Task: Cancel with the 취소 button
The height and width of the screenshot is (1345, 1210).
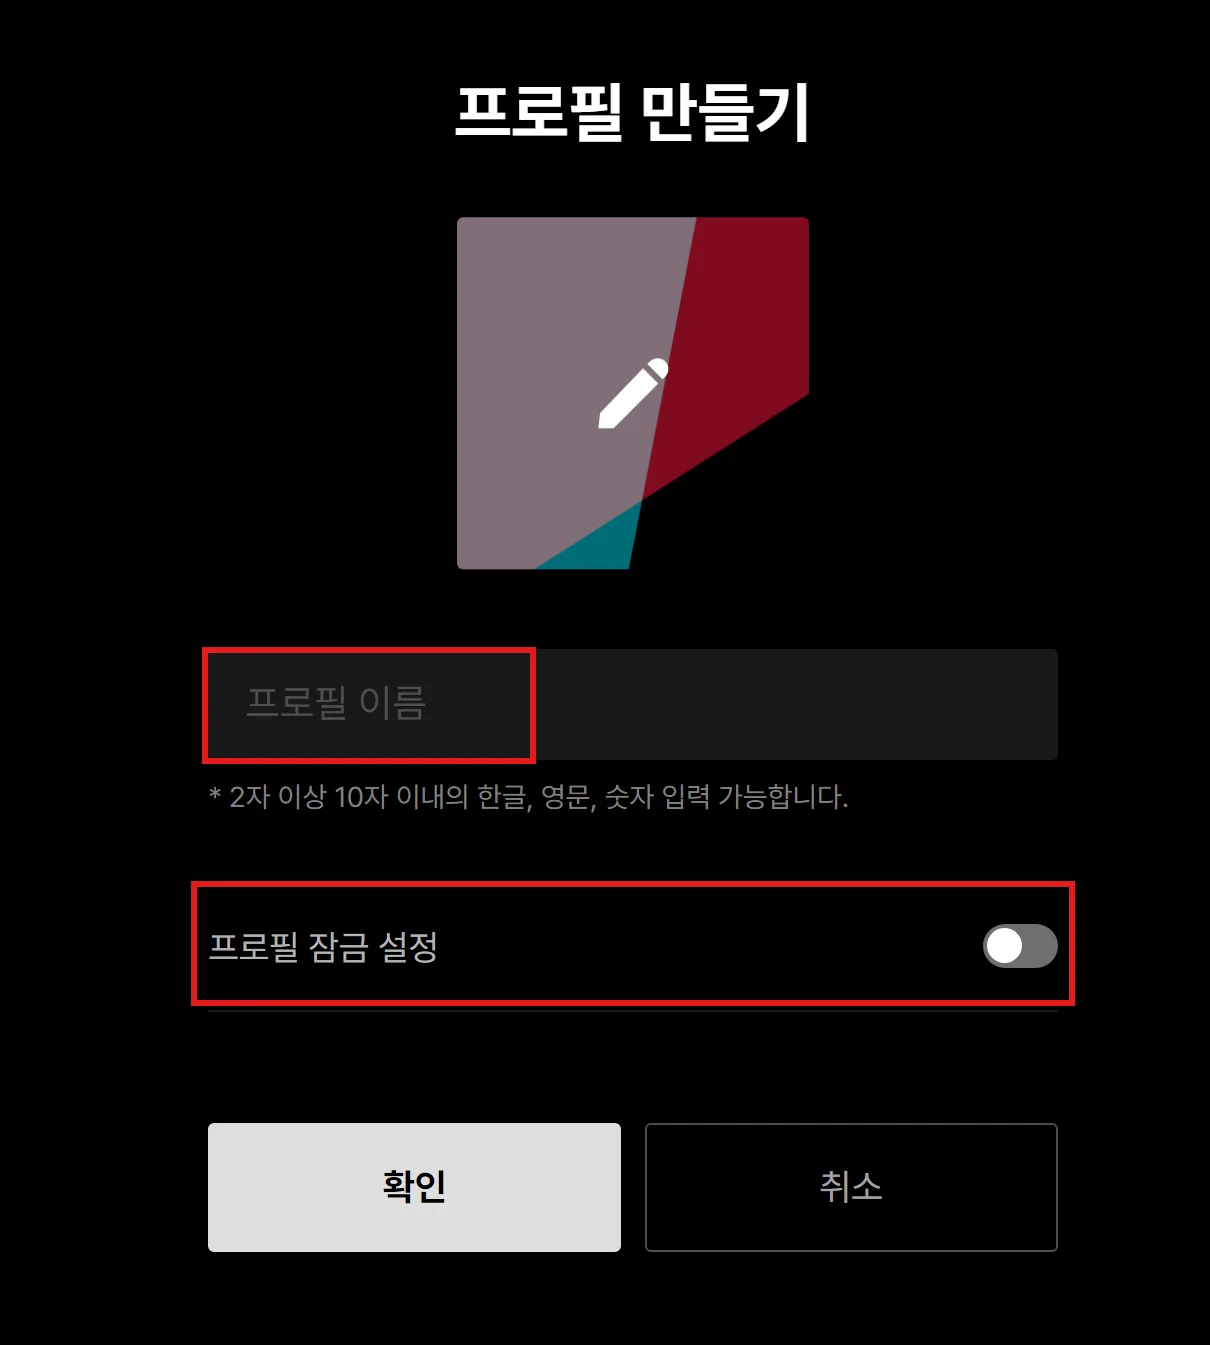Action: (x=851, y=1187)
